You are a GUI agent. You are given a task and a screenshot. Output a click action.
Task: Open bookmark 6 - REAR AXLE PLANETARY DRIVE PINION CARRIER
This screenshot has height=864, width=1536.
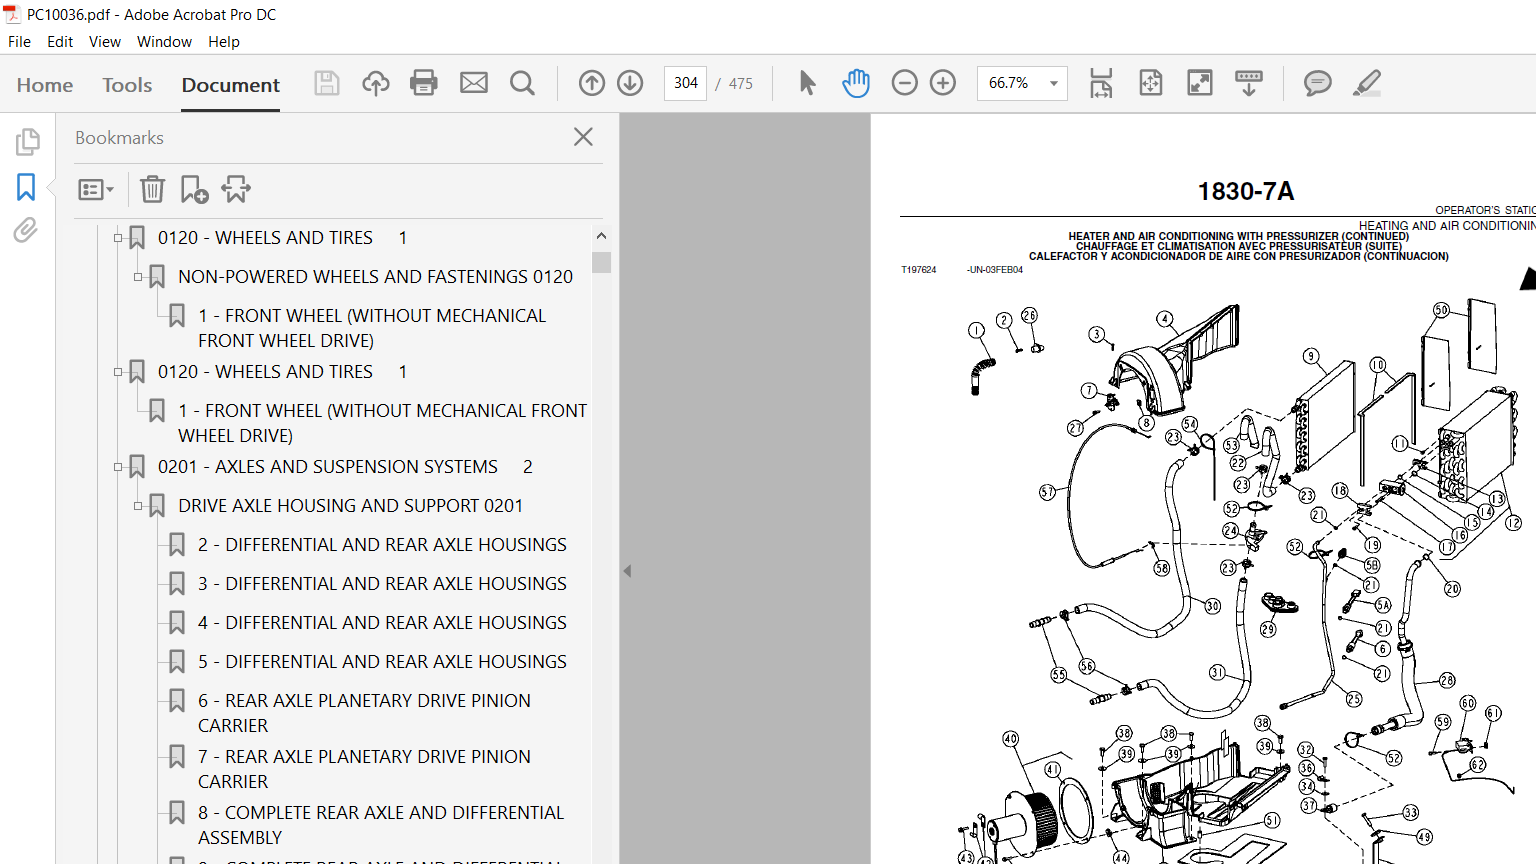(364, 713)
